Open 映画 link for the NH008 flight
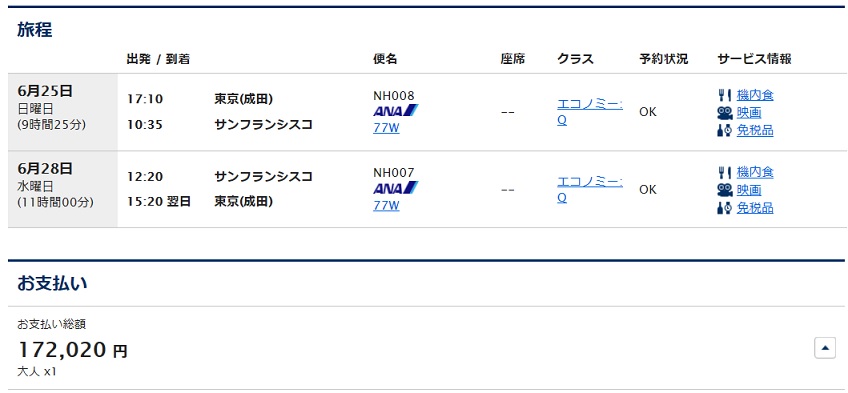 [x=749, y=113]
